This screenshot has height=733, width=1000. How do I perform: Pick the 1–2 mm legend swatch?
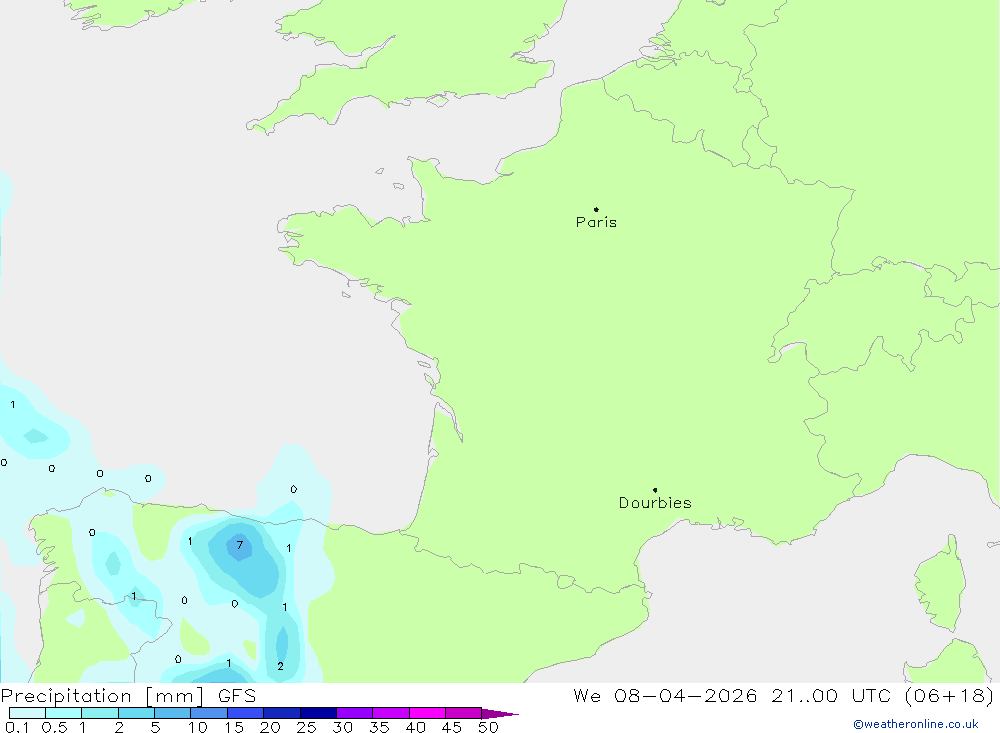100,713
